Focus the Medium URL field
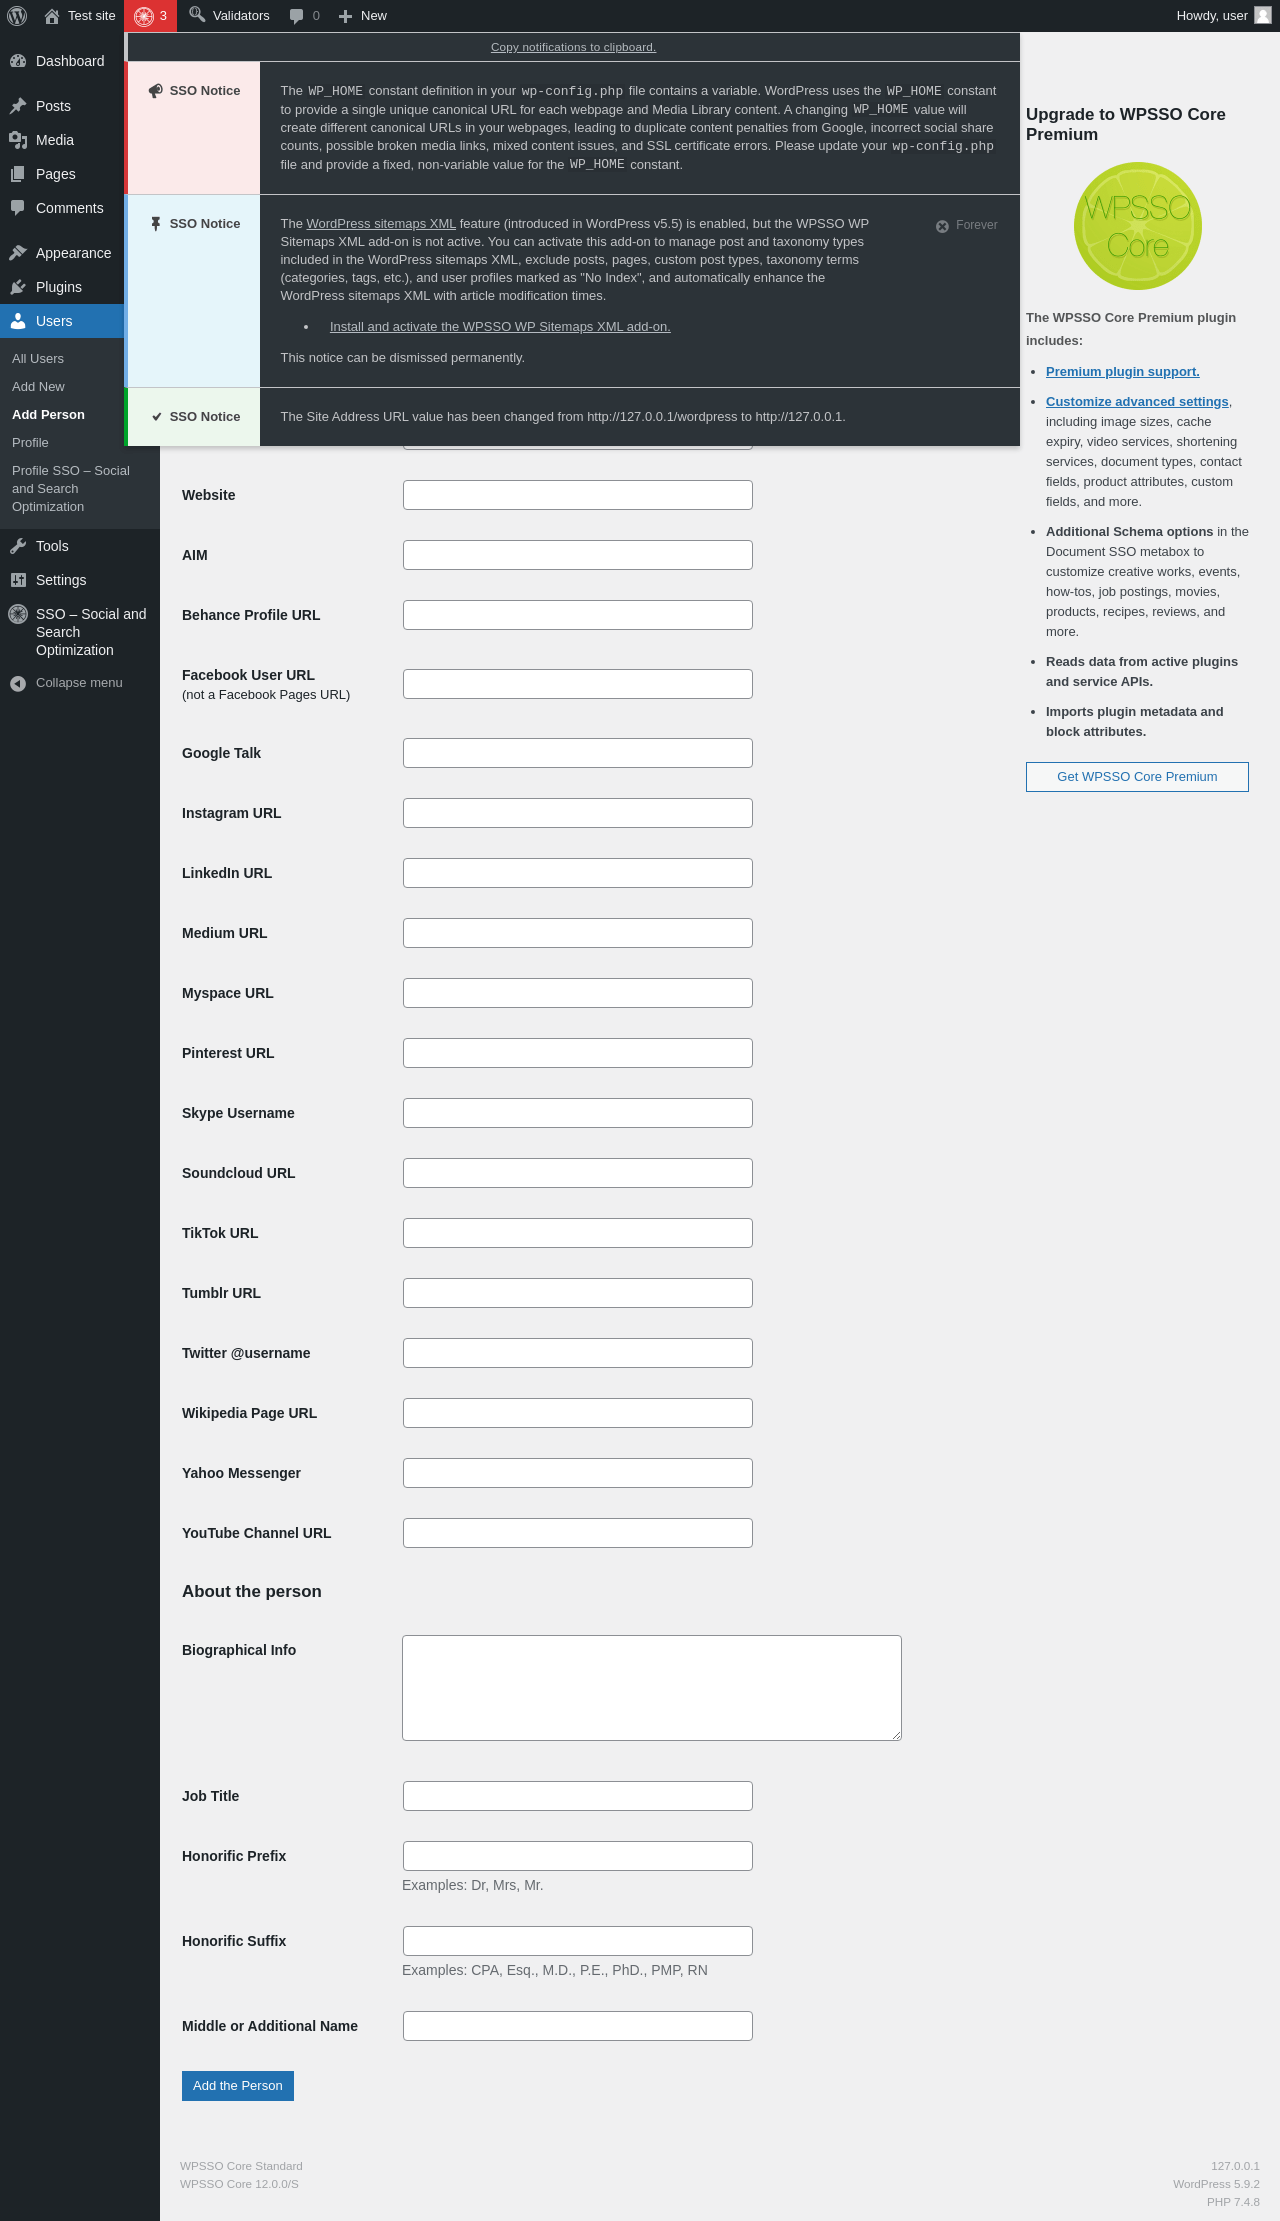This screenshot has width=1280, height=2221. (578, 933)
